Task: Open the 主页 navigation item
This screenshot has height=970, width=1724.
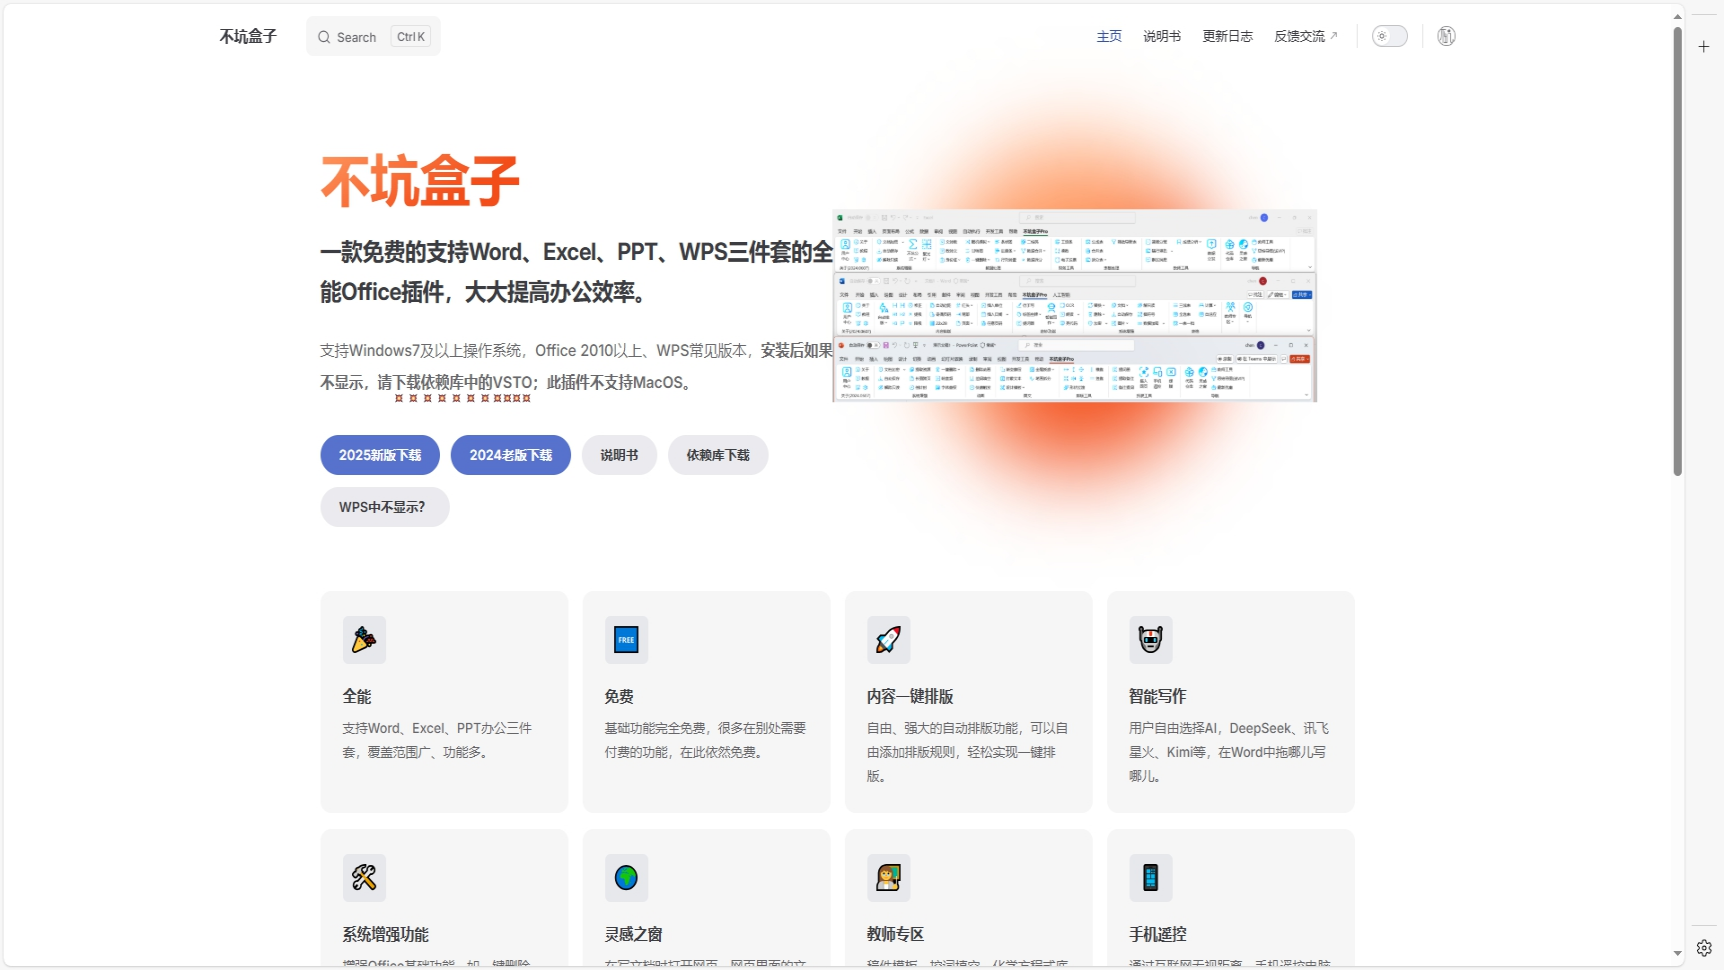Action: [1109, 36]
